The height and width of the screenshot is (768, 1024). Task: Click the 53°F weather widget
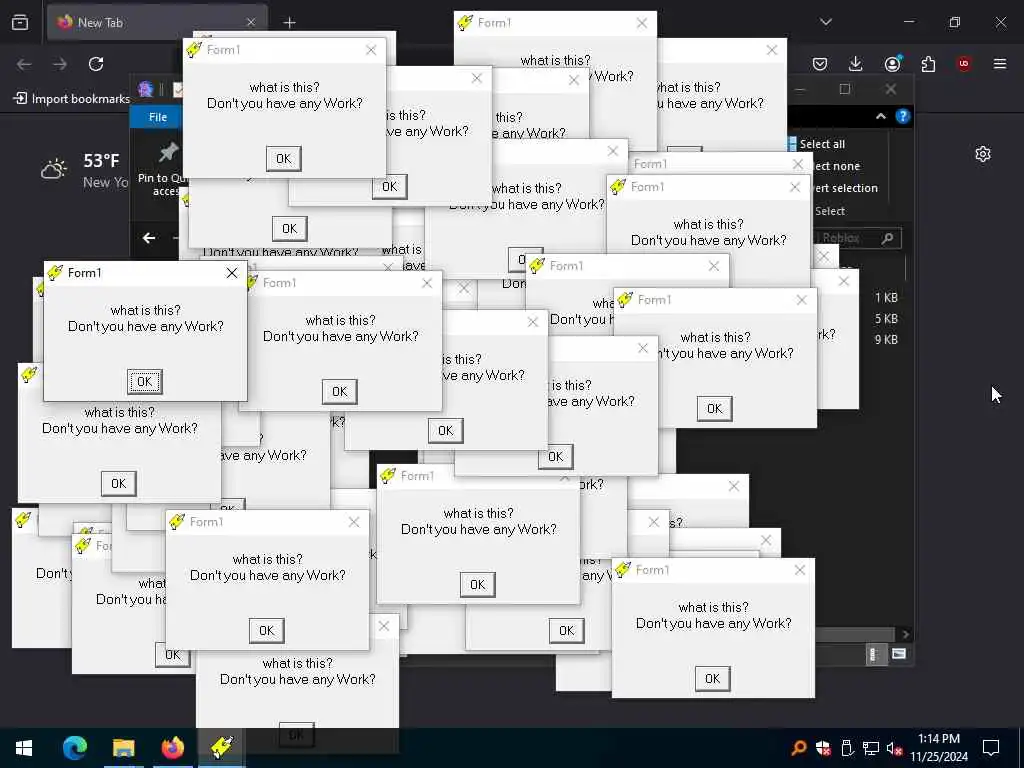83,170
